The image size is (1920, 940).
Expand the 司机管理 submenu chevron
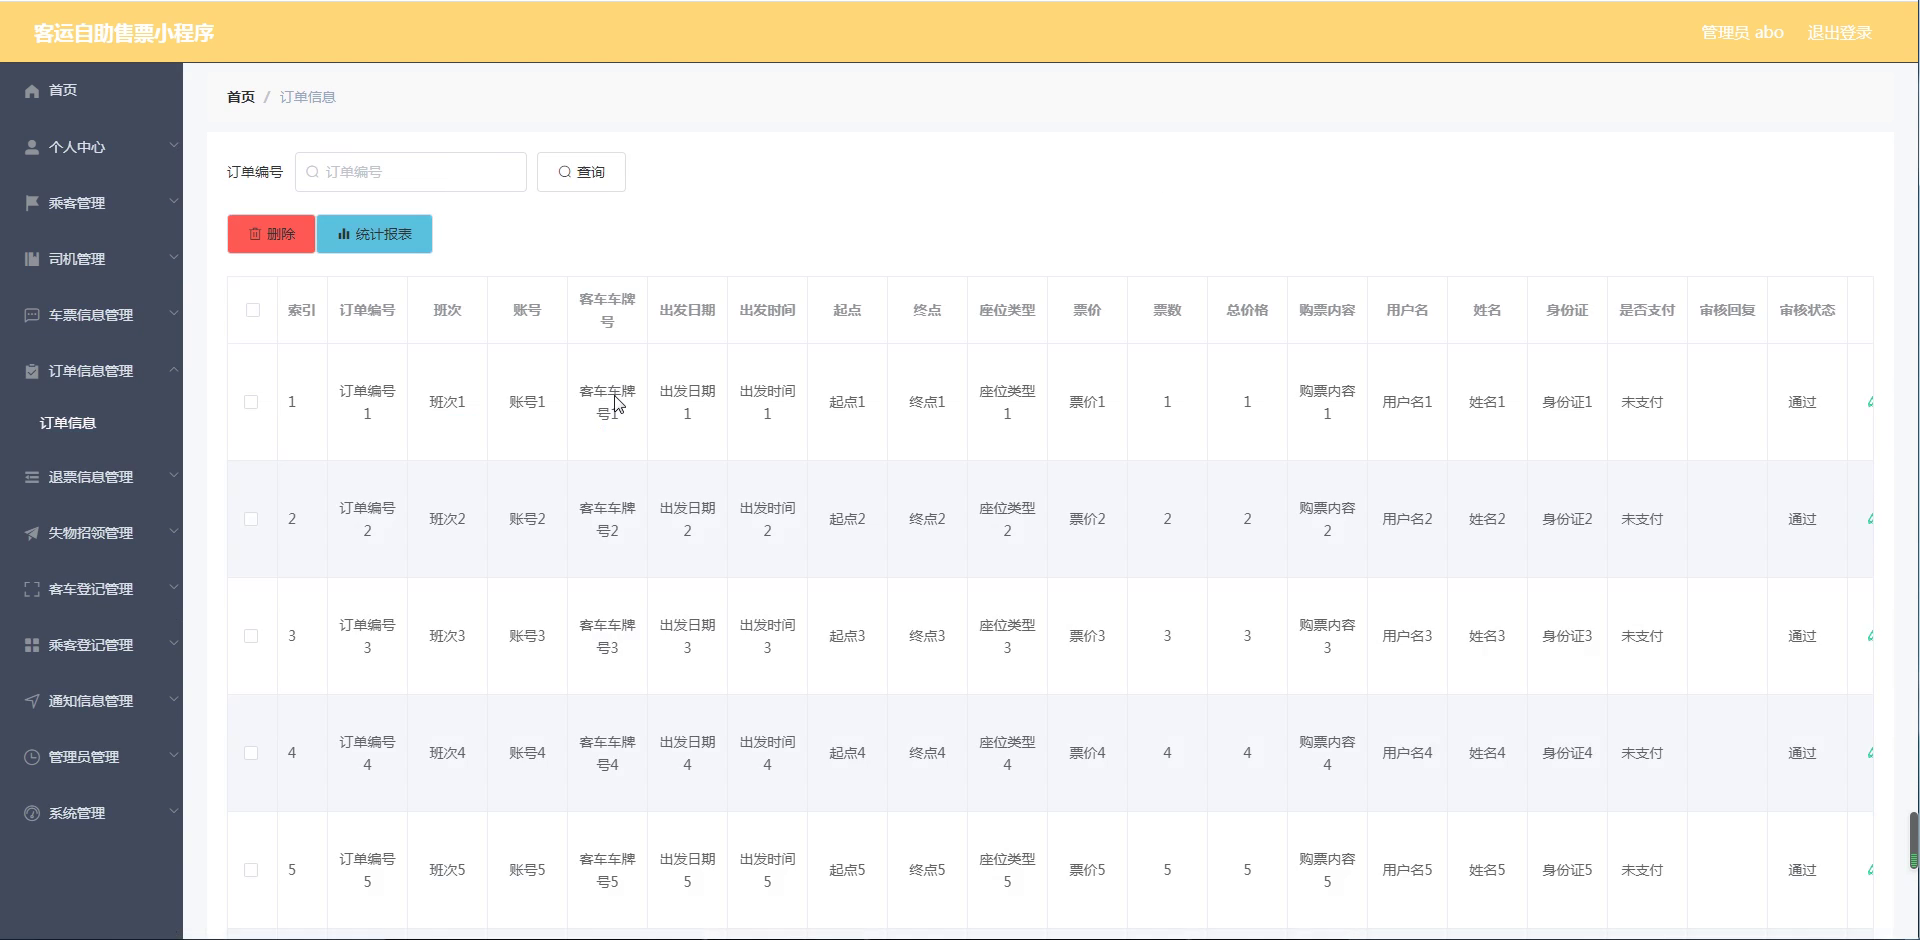pyautogui.click(x=173, y=257)
